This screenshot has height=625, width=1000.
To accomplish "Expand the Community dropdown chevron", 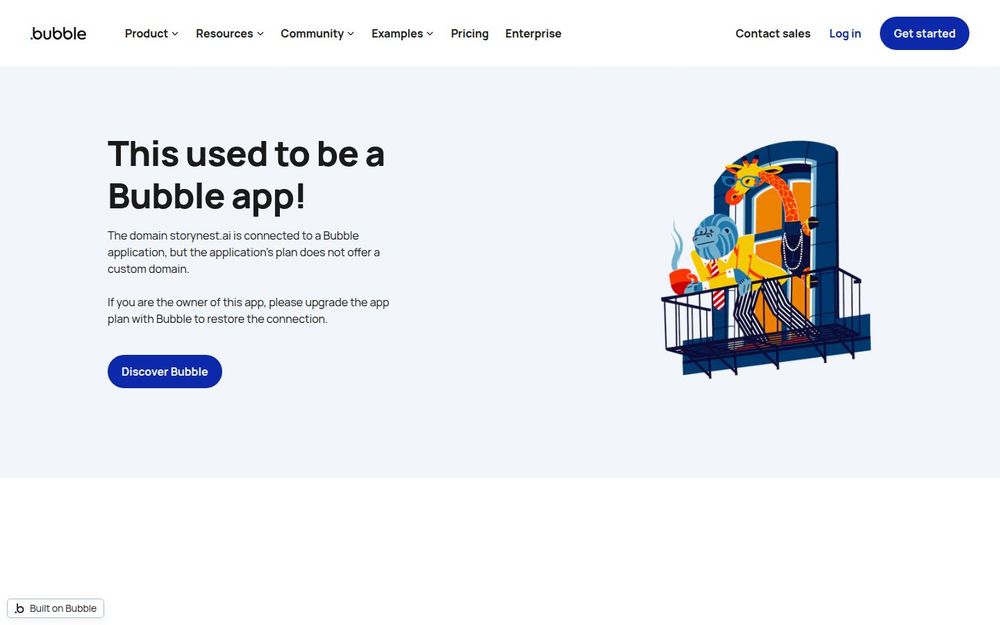I will 351,34.
